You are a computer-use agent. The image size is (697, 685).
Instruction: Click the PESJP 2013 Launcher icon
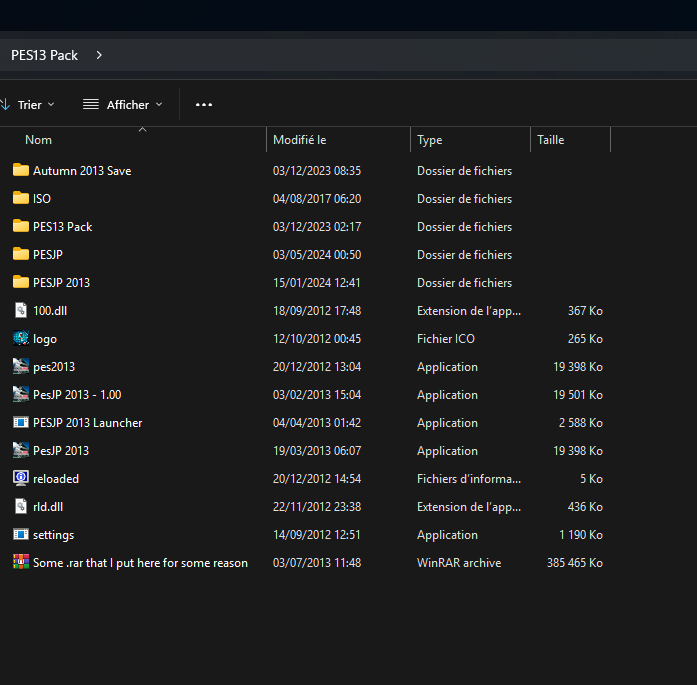[x=21, y=422]
